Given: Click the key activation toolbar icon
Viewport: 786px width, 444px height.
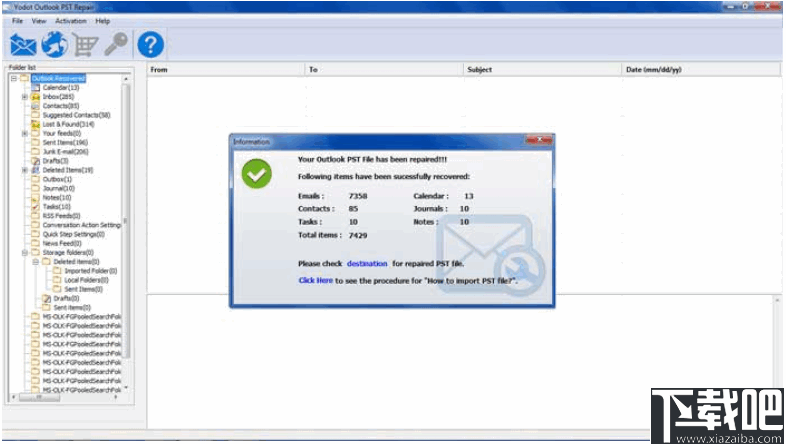Looking at the screenshot, I should 116,45.
